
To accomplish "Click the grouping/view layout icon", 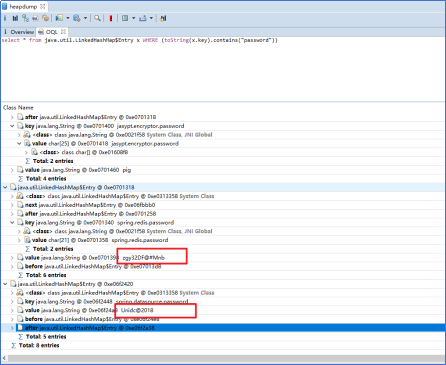I will click(x=125, y=18).
